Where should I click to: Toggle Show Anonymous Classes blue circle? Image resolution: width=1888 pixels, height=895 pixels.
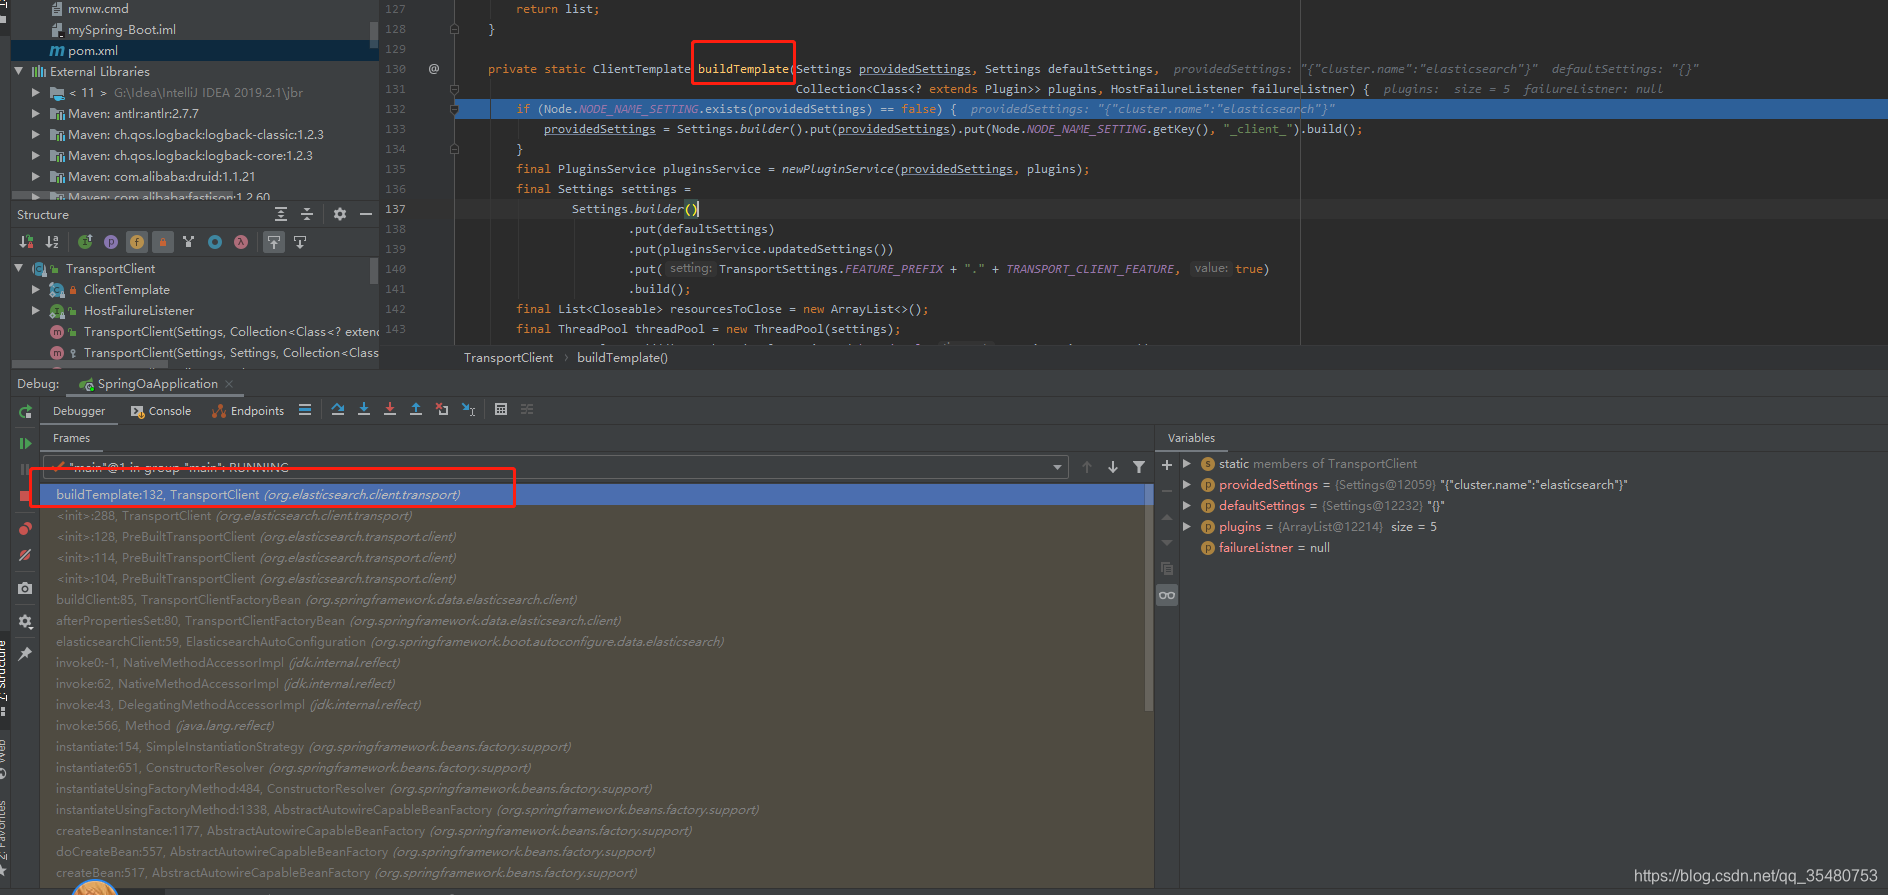pyautogui.click(x=215, y=242)
